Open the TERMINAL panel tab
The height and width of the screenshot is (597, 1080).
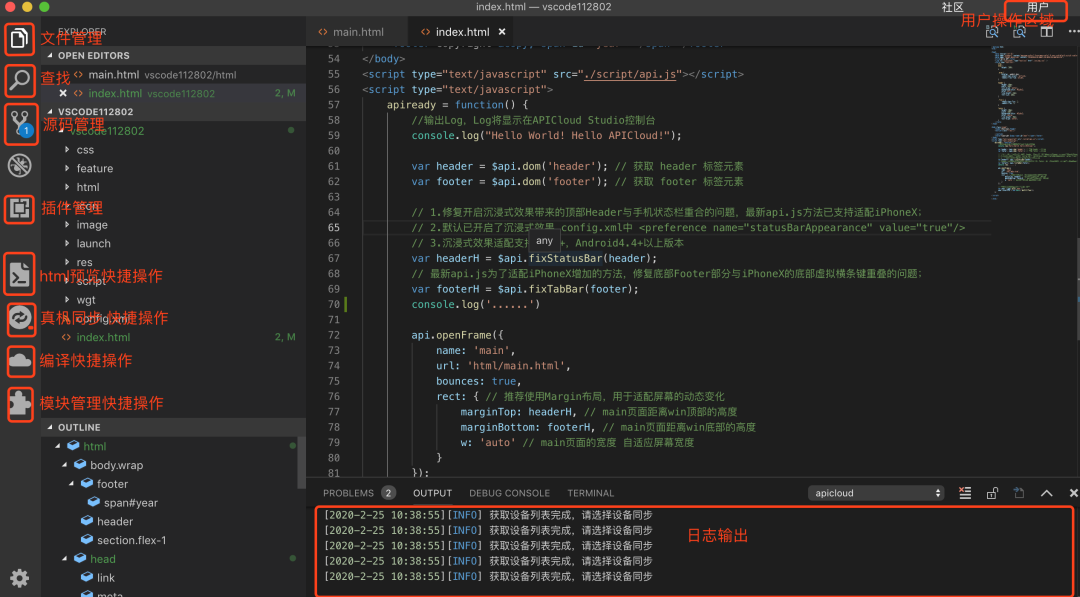pyautogui.click(x=590, y=493)
